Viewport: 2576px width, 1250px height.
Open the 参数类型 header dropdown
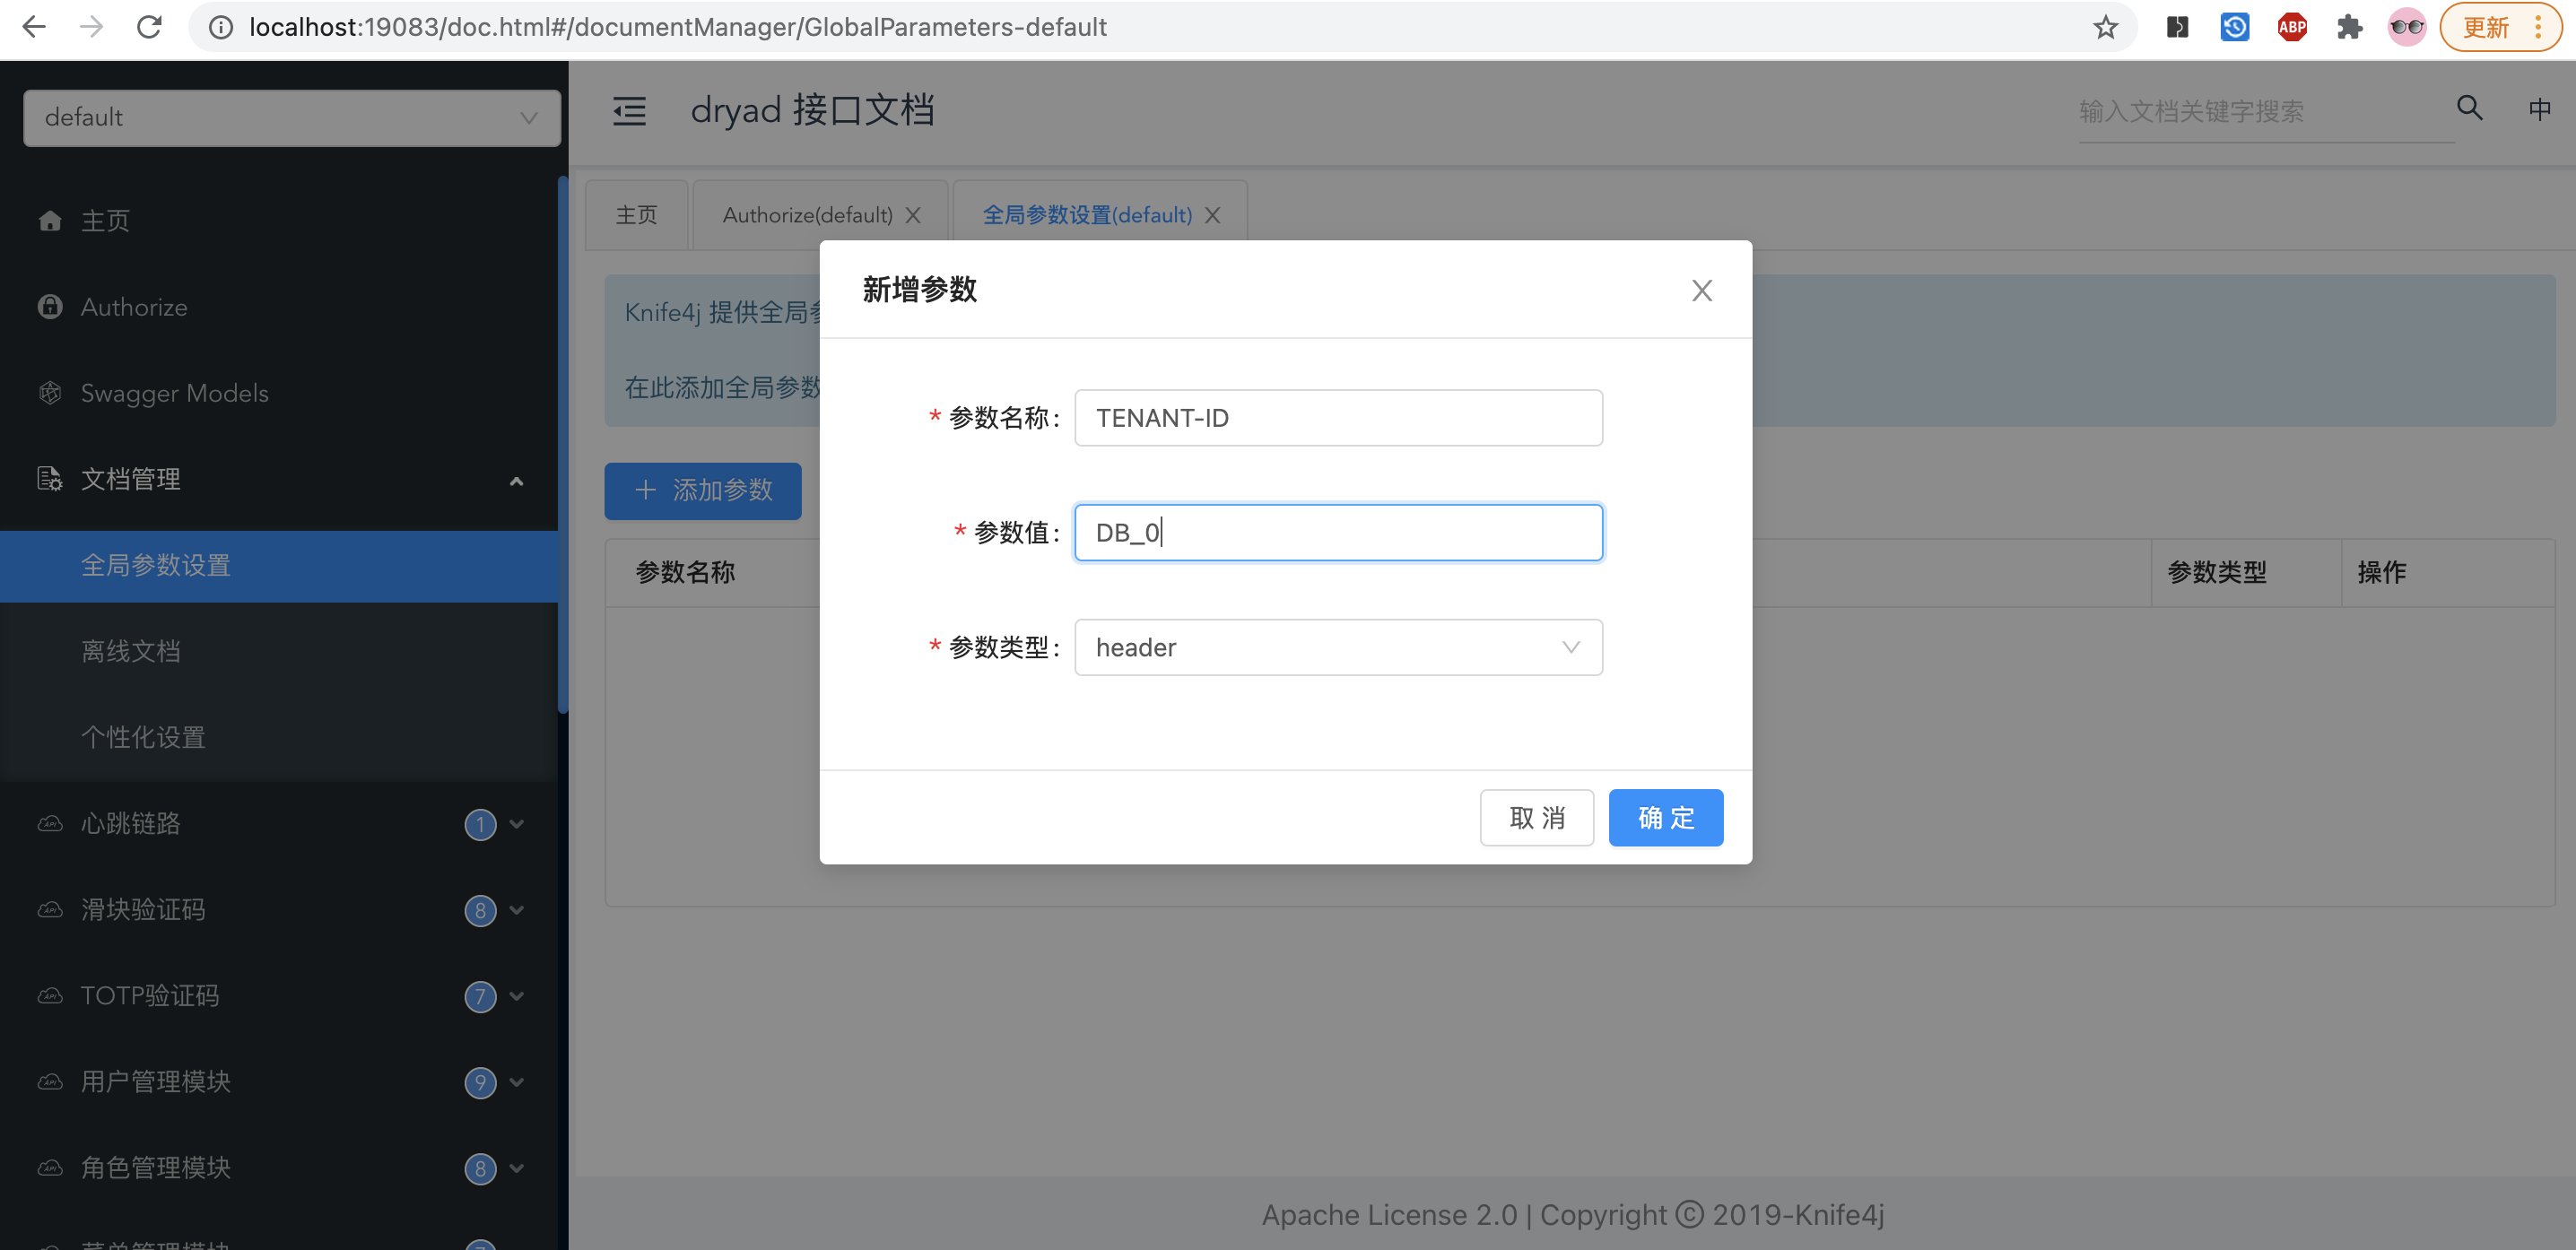tap(1337, 647)
